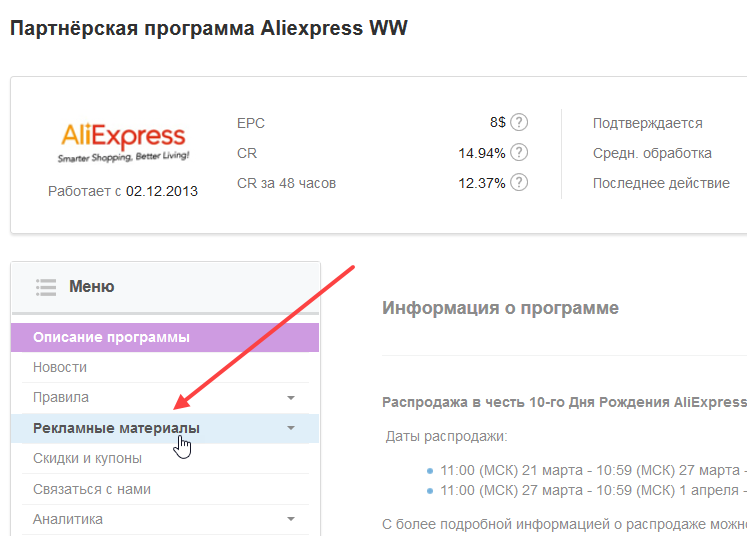
Task: Open the Аналитика menu section
Action: point(68,519)
